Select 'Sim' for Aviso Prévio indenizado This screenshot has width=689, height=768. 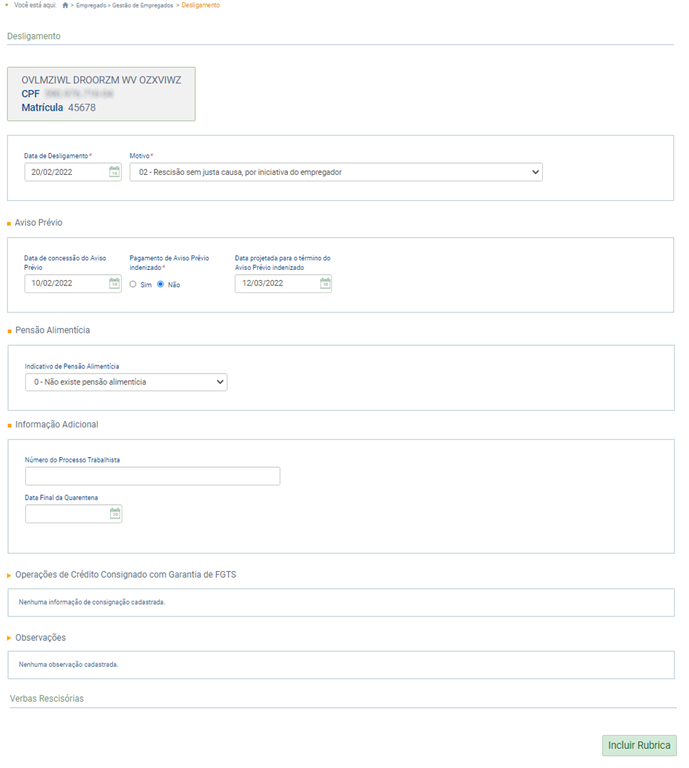point(133,284)
